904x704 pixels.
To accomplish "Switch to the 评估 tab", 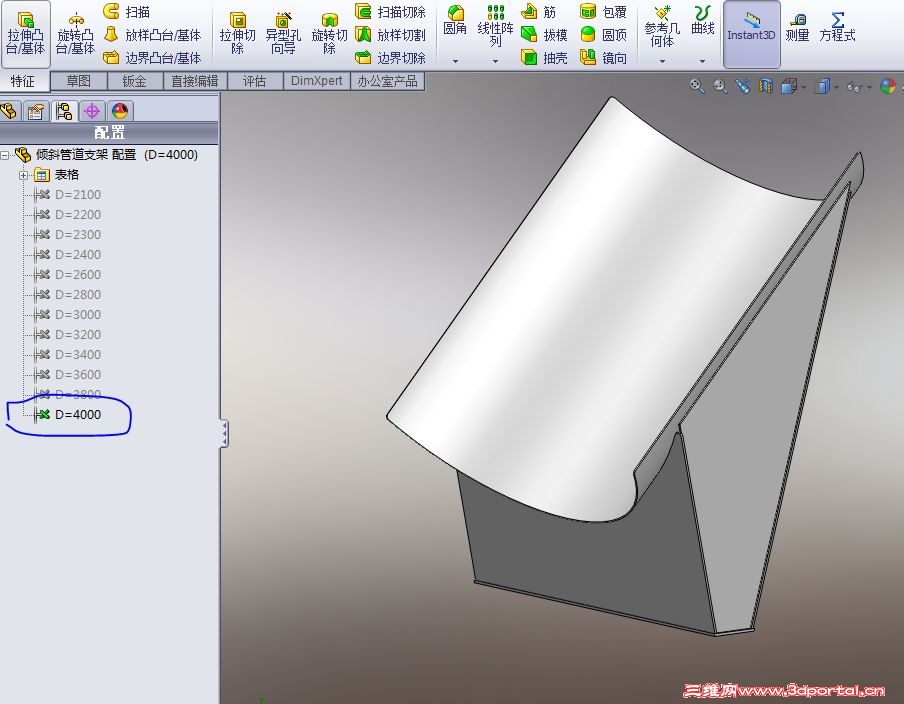I will (254, 81).
